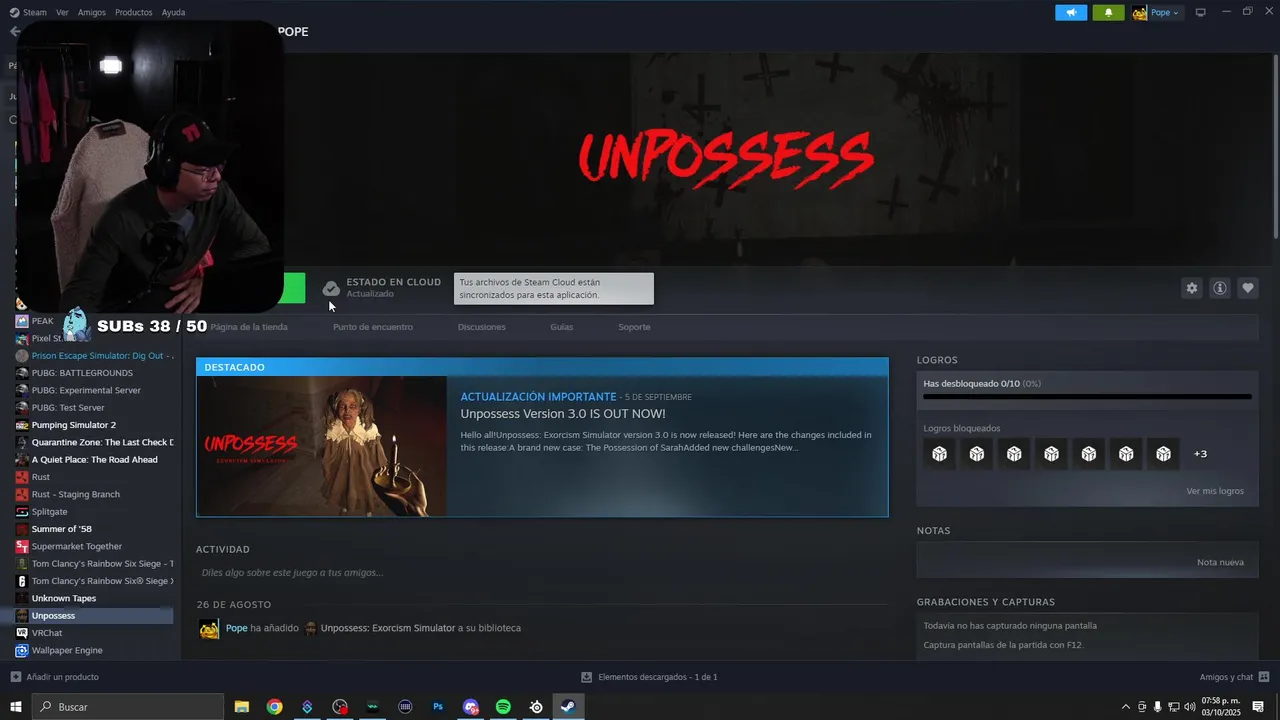Open Chrome from the taskbar

(274, 707)
